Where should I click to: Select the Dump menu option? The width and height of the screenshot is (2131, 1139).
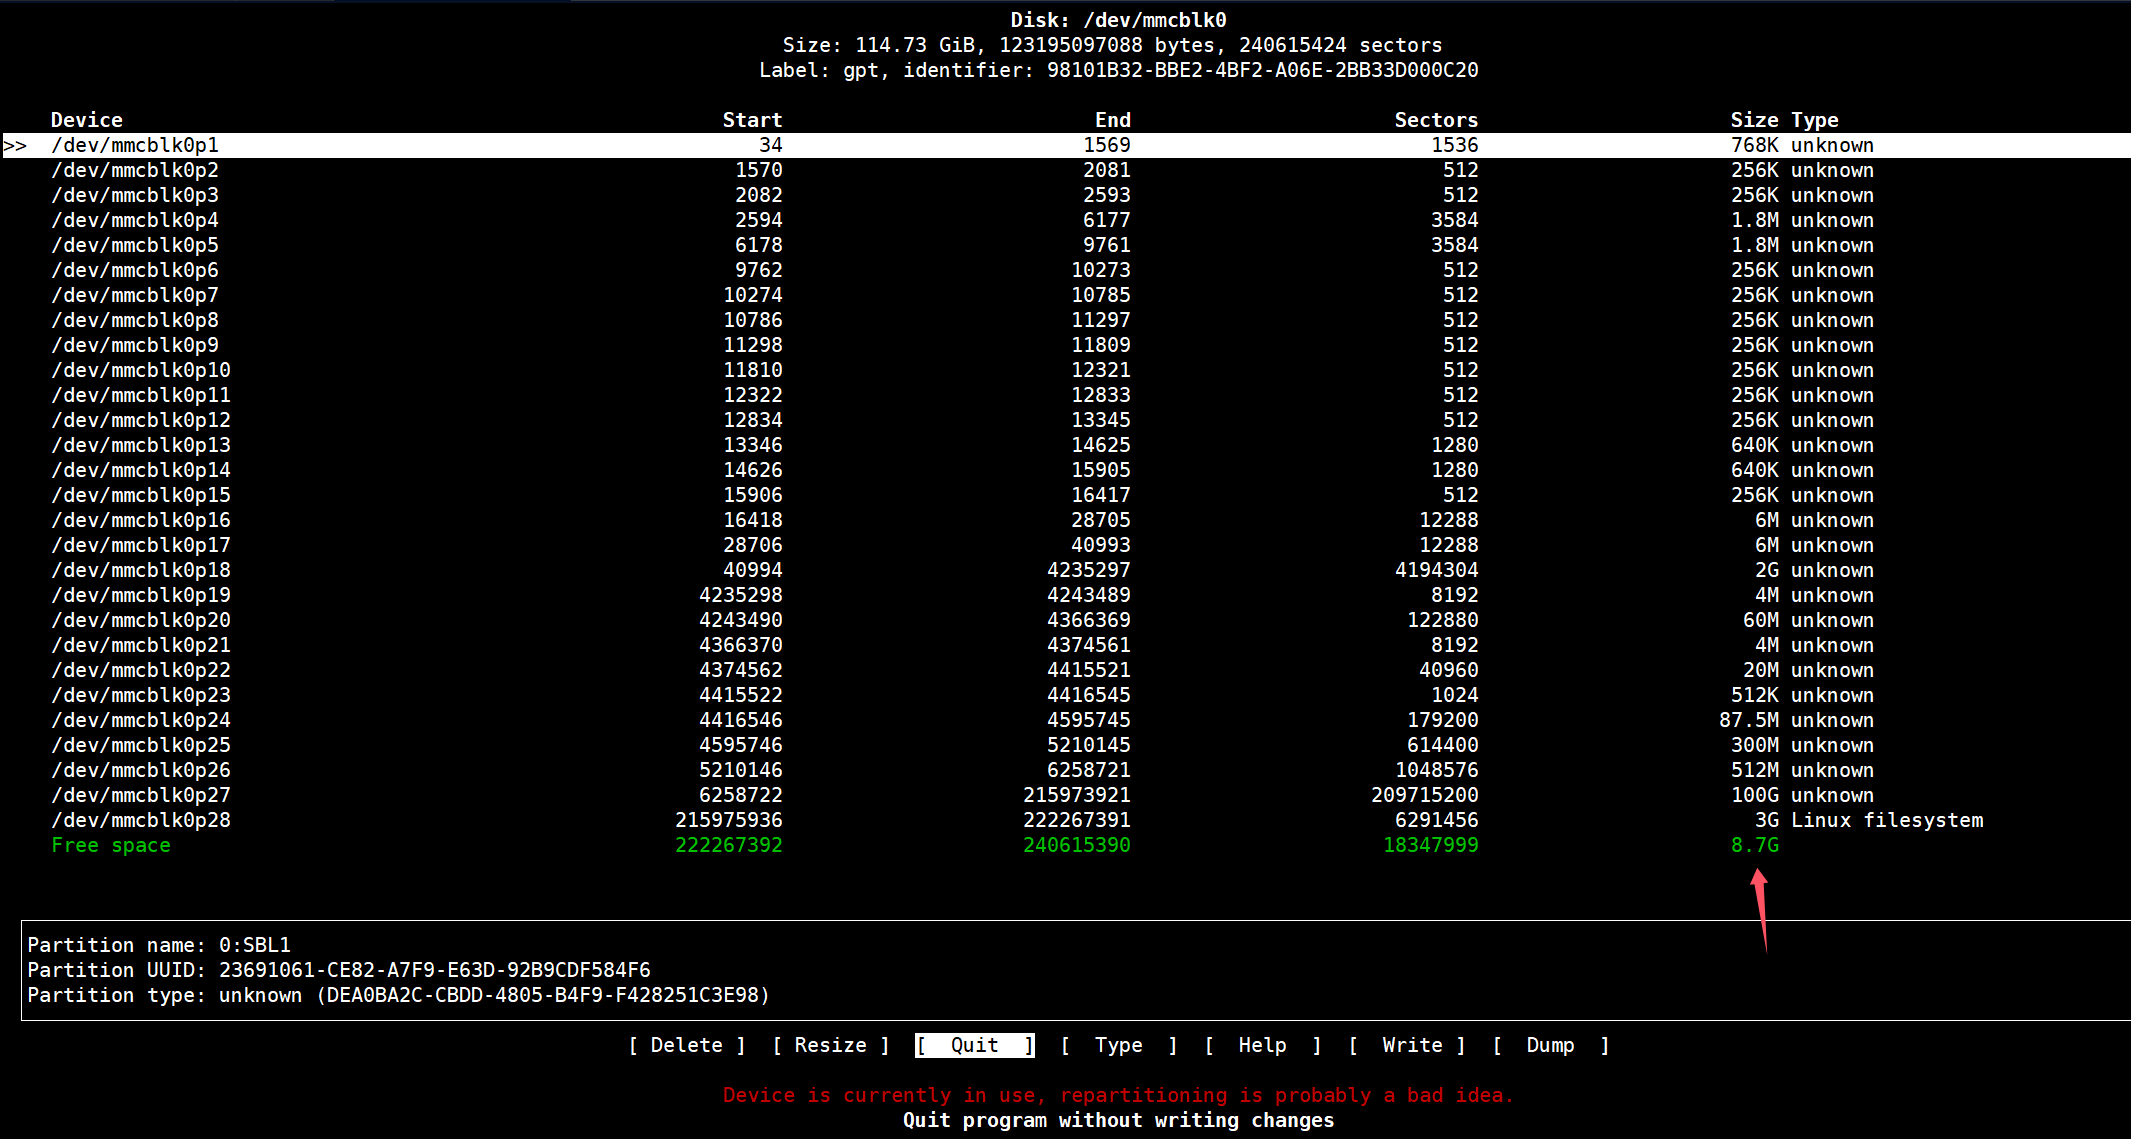coord(1550,1045)
